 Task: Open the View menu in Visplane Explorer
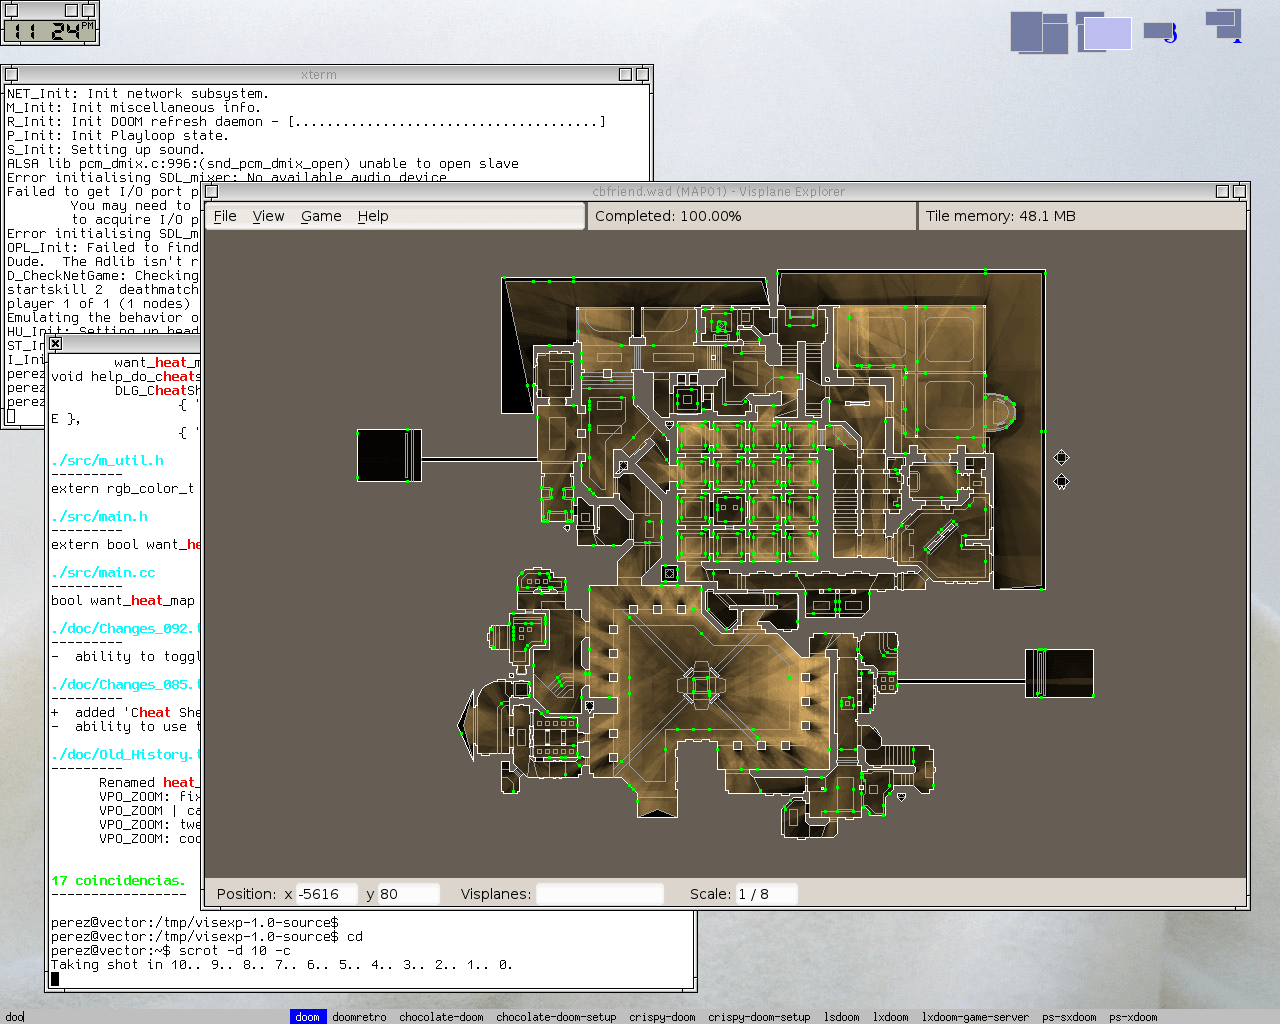tap(268, 216)
